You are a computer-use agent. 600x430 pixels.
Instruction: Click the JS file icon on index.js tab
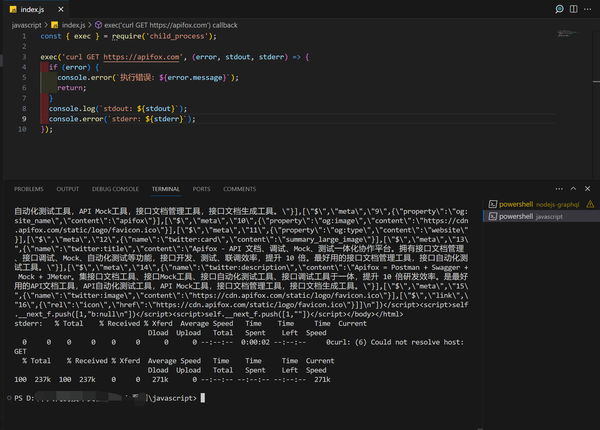point(12,9)
